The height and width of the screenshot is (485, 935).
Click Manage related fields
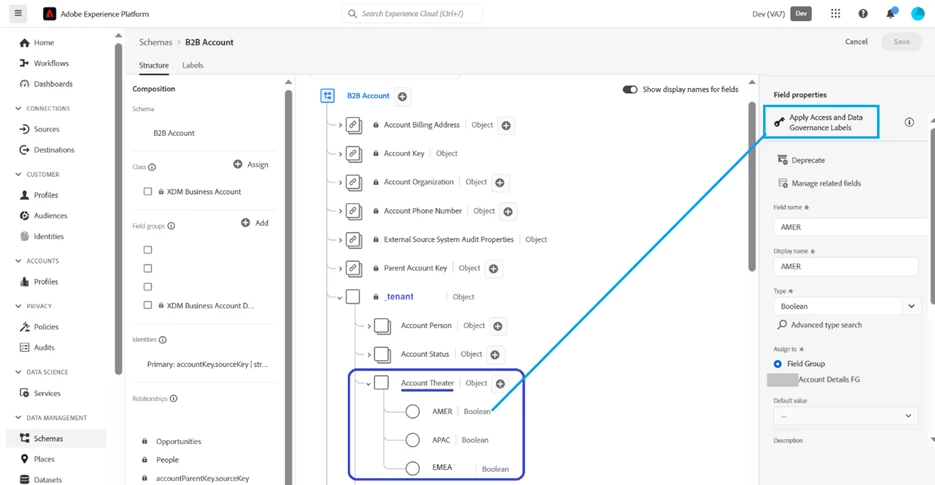(819, 183)
